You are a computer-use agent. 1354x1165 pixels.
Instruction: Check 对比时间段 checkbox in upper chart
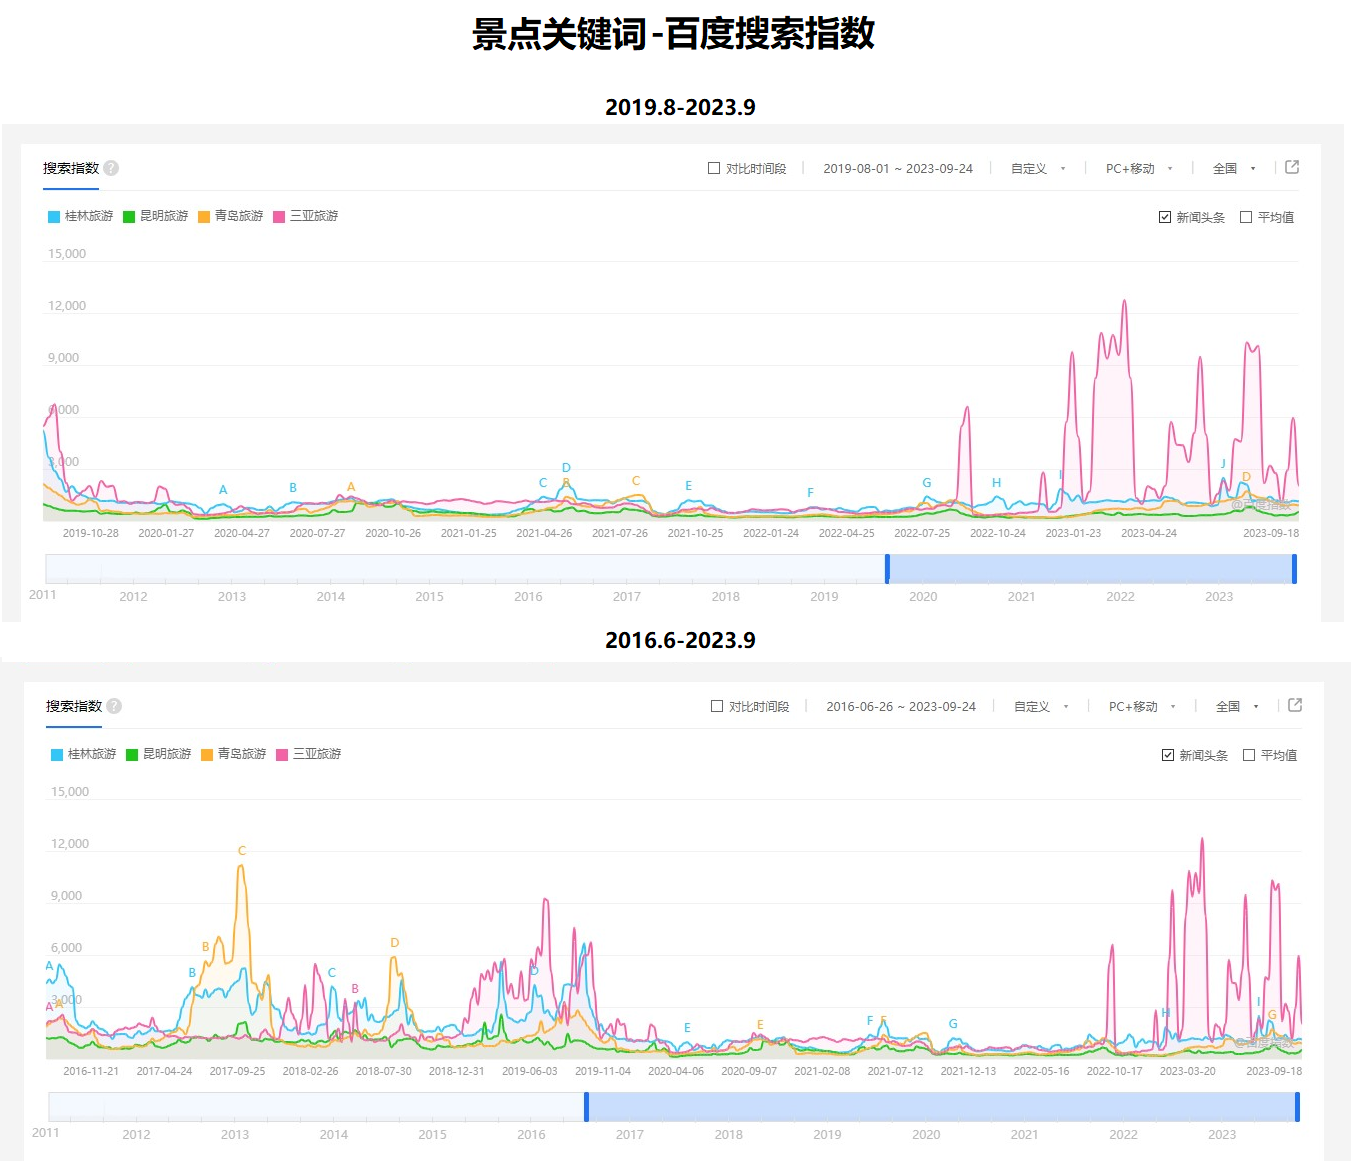click(x=714, y=168)
